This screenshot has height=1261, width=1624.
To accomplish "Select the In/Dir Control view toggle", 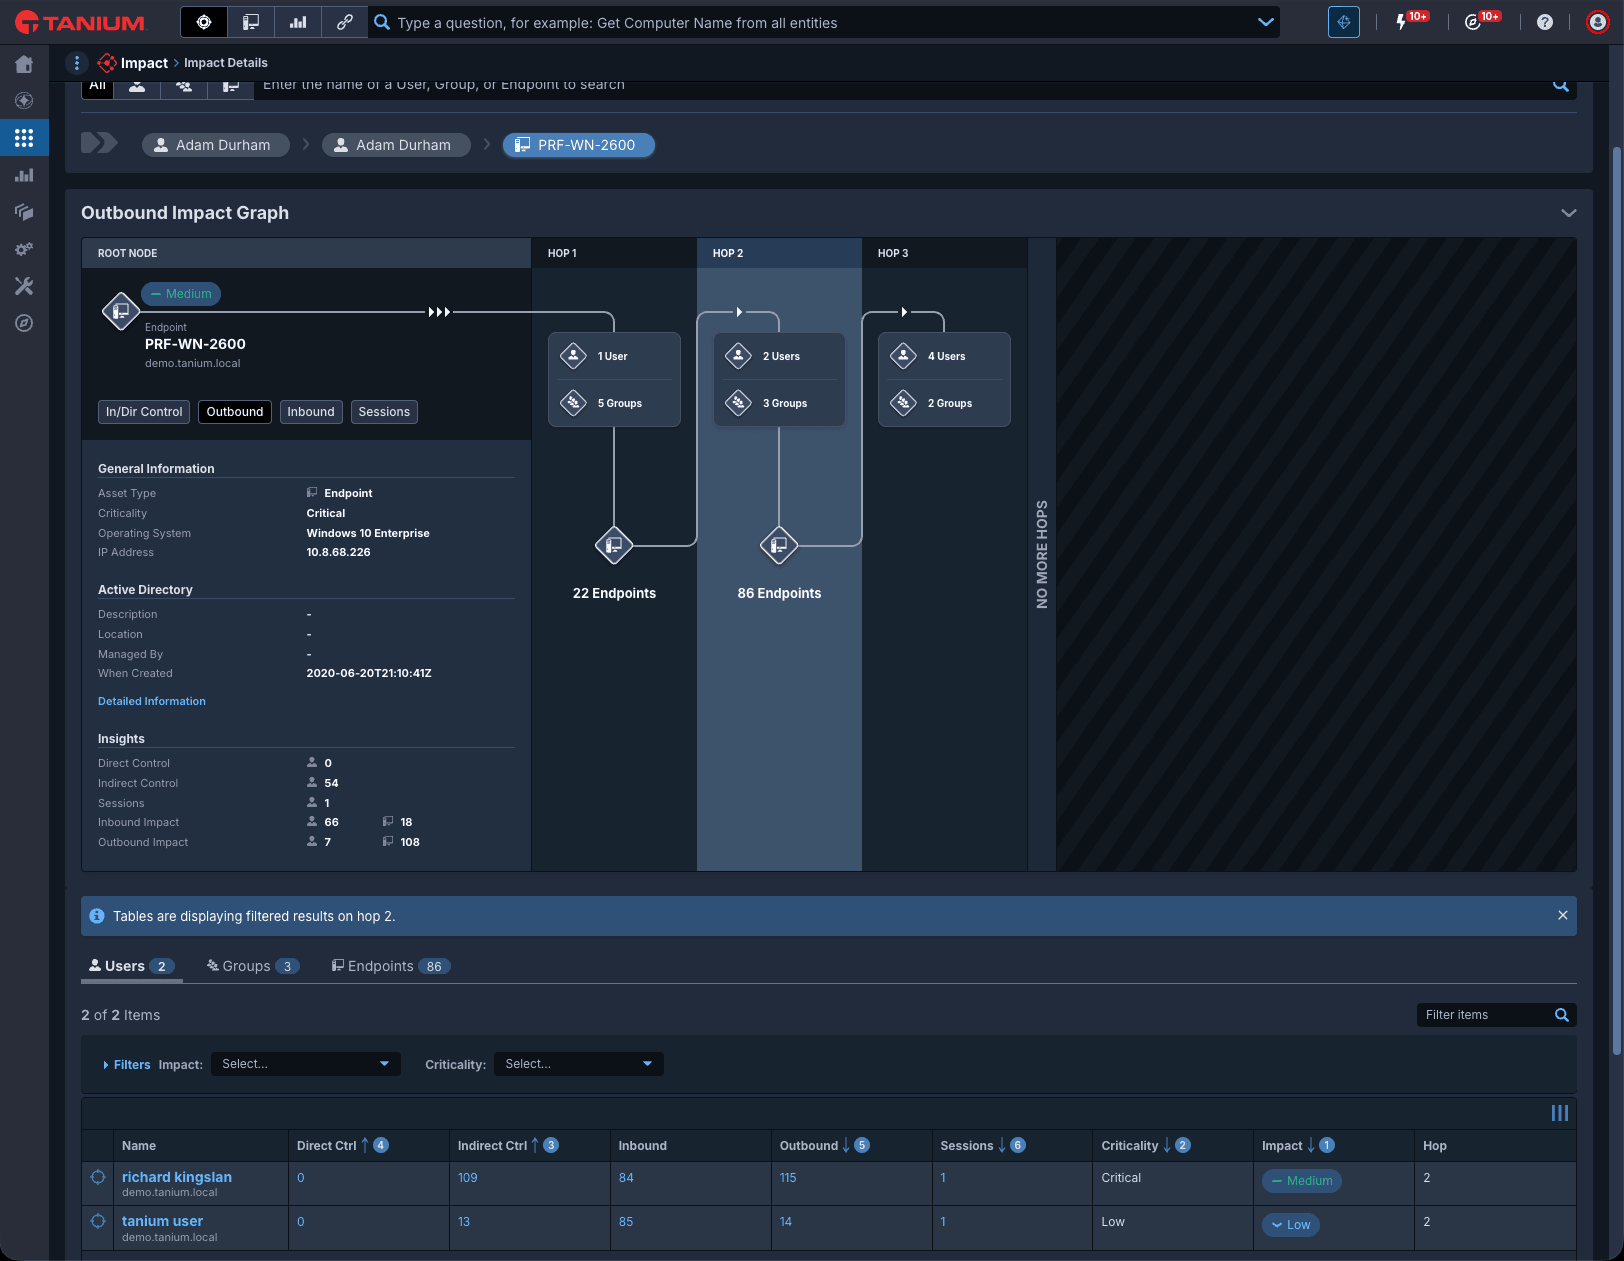I will 144,412.
